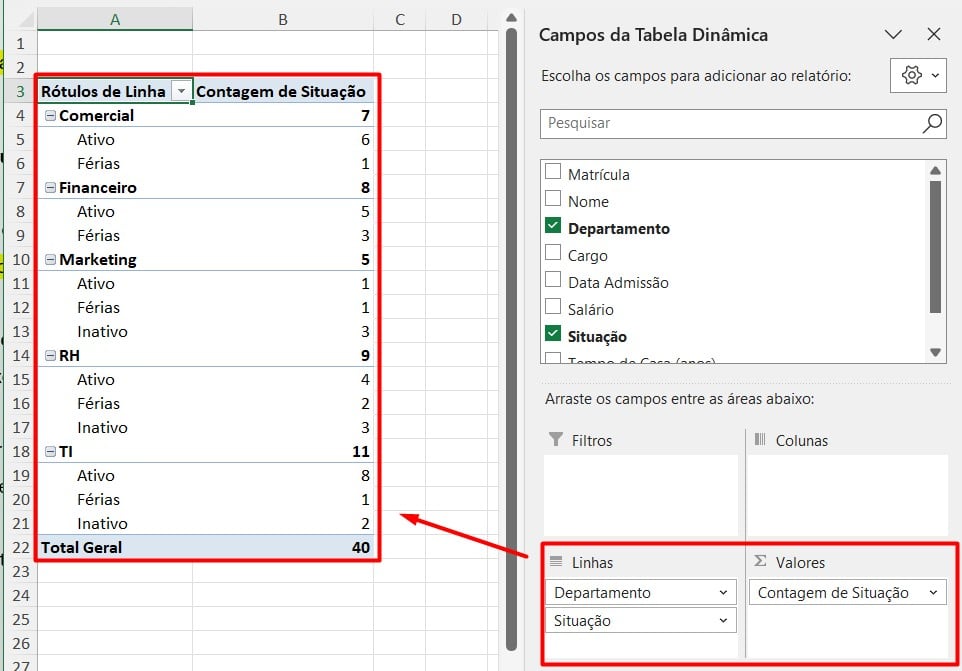Open Rótulos de Linha filter dropdown

click(181, 91)
